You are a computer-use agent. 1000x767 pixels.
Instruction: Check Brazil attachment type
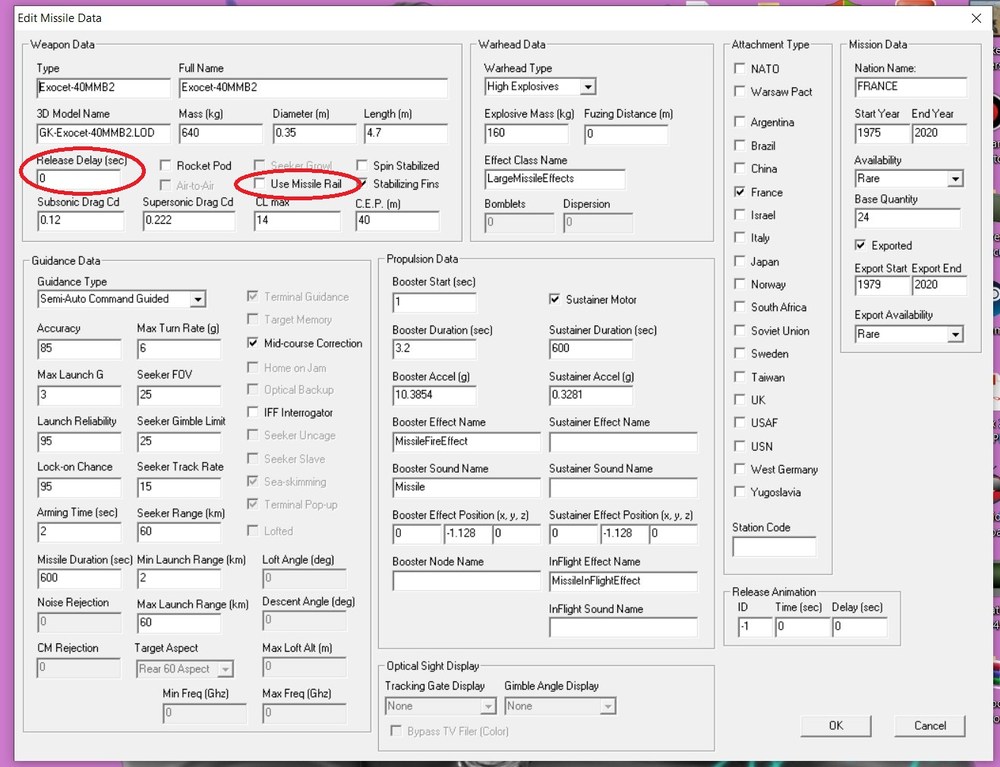click(740, 145)
